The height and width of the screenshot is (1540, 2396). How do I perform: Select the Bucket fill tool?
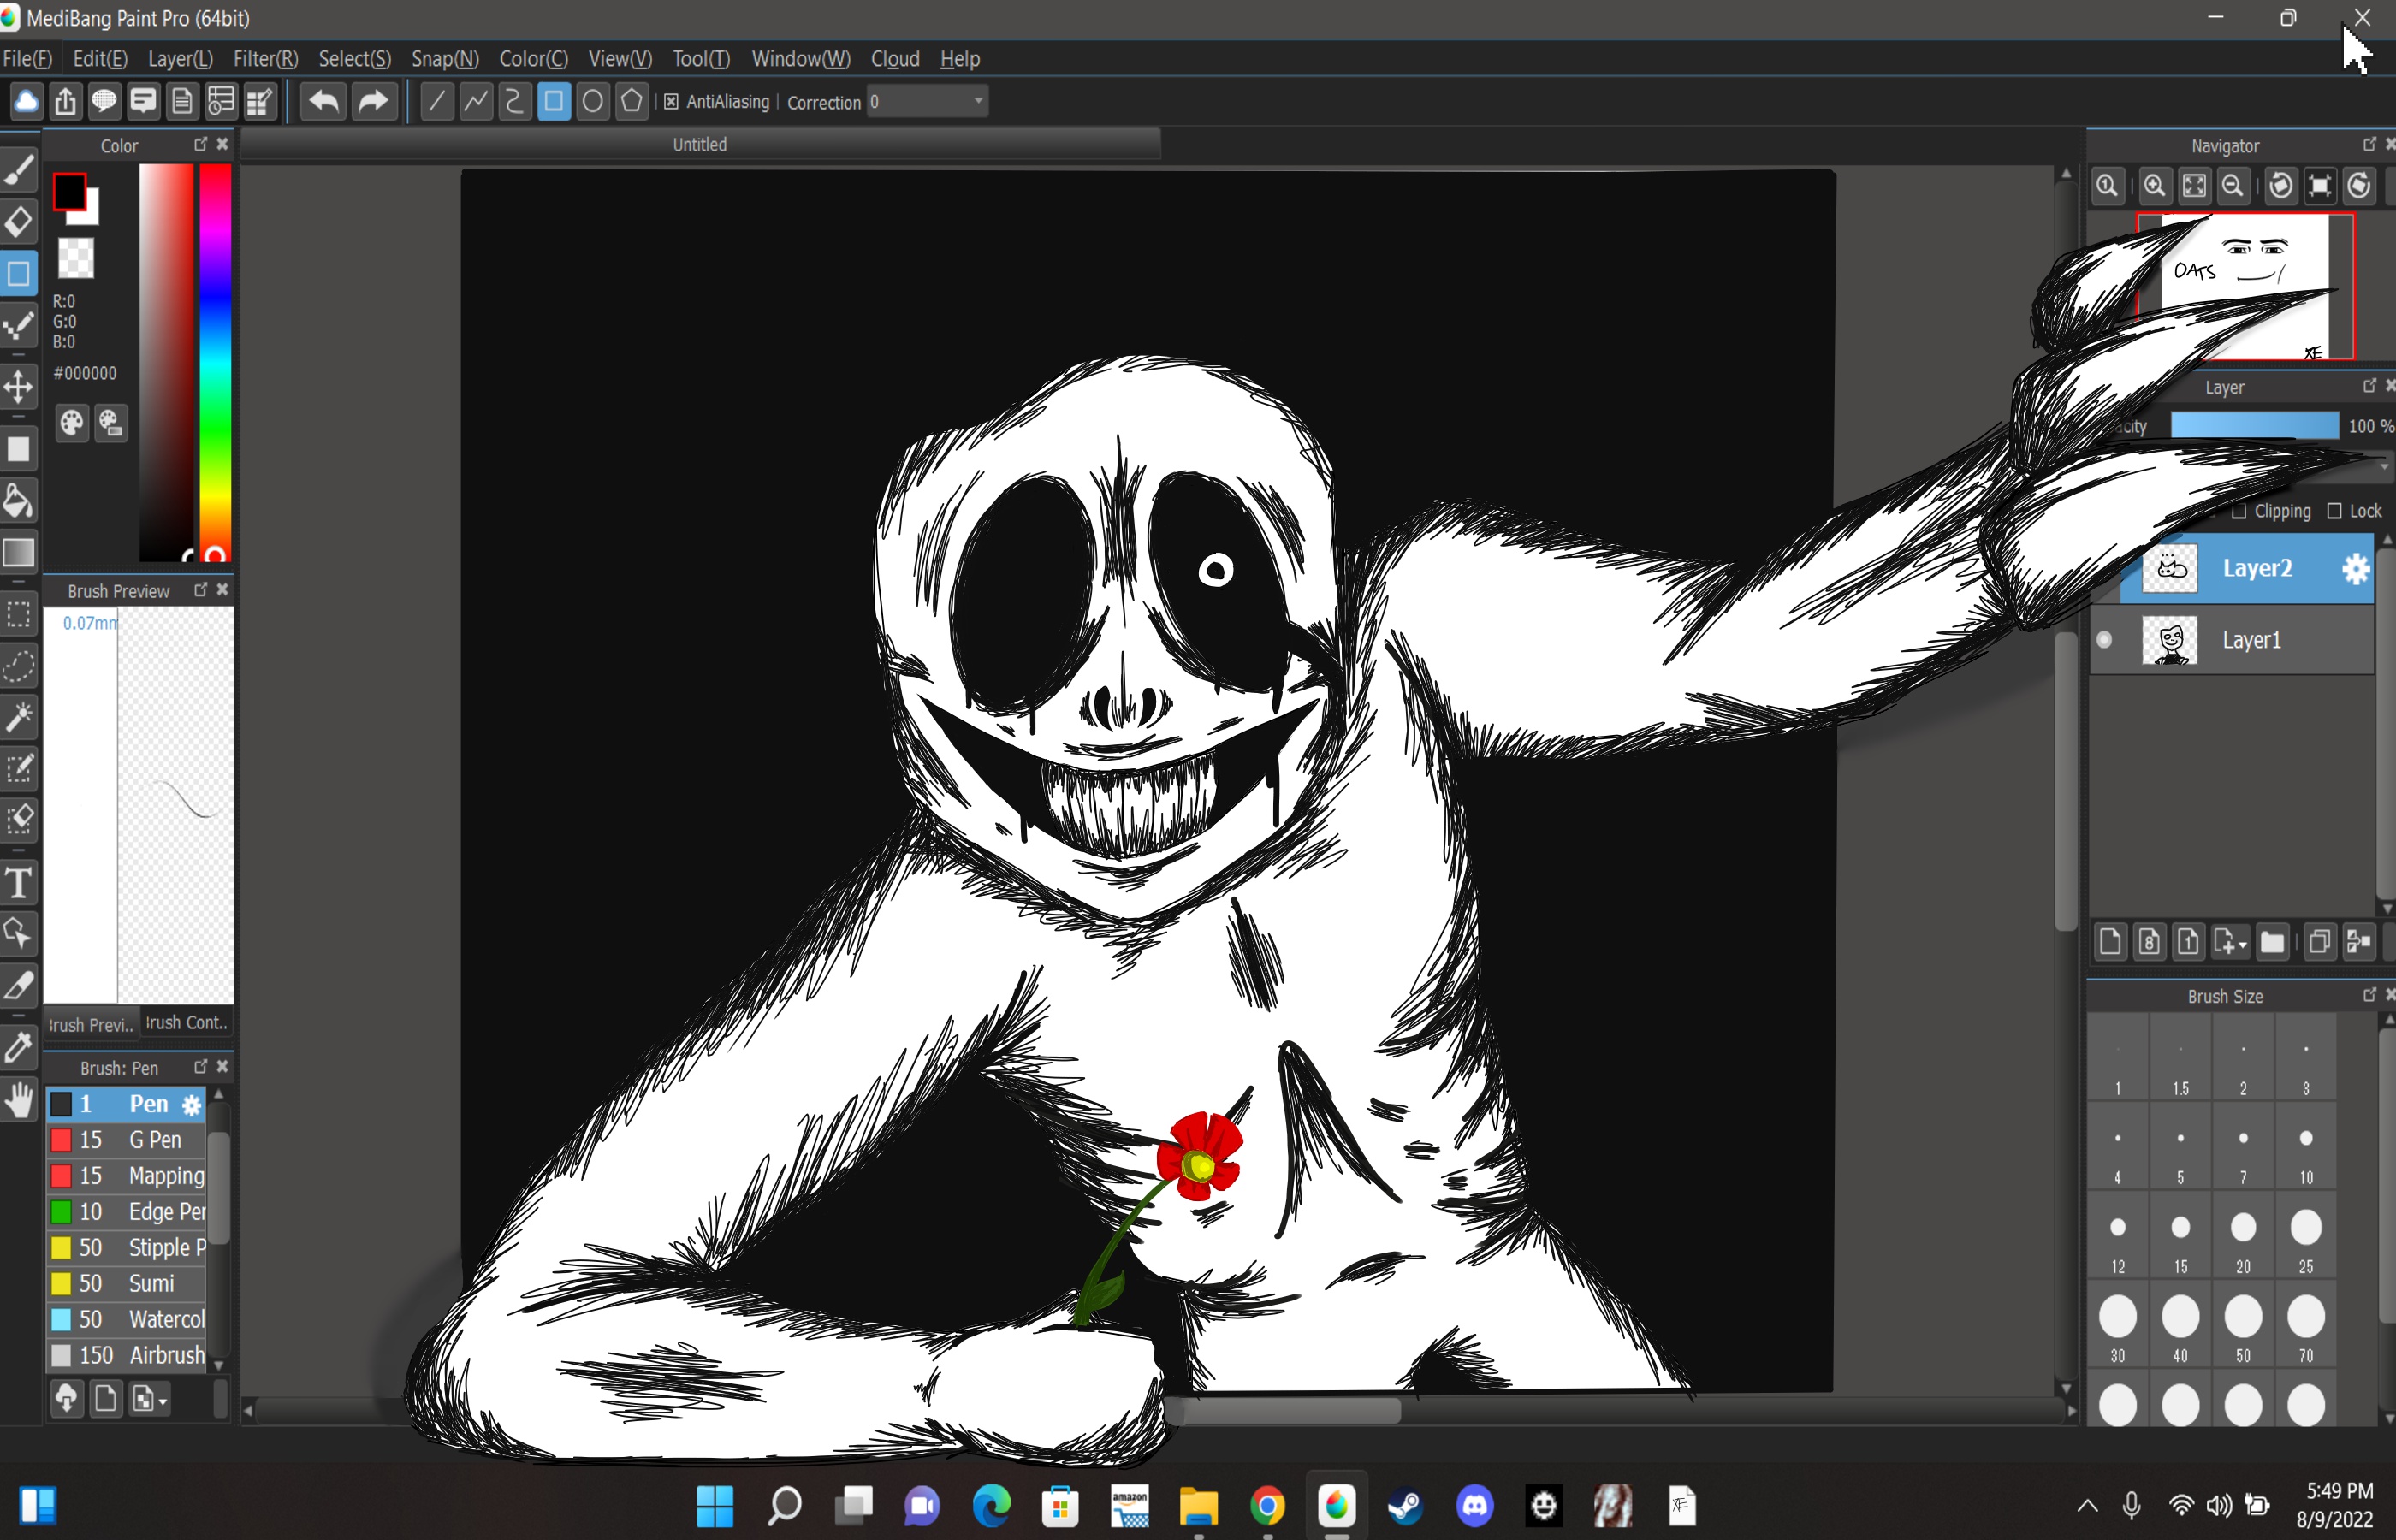(19, 500)
